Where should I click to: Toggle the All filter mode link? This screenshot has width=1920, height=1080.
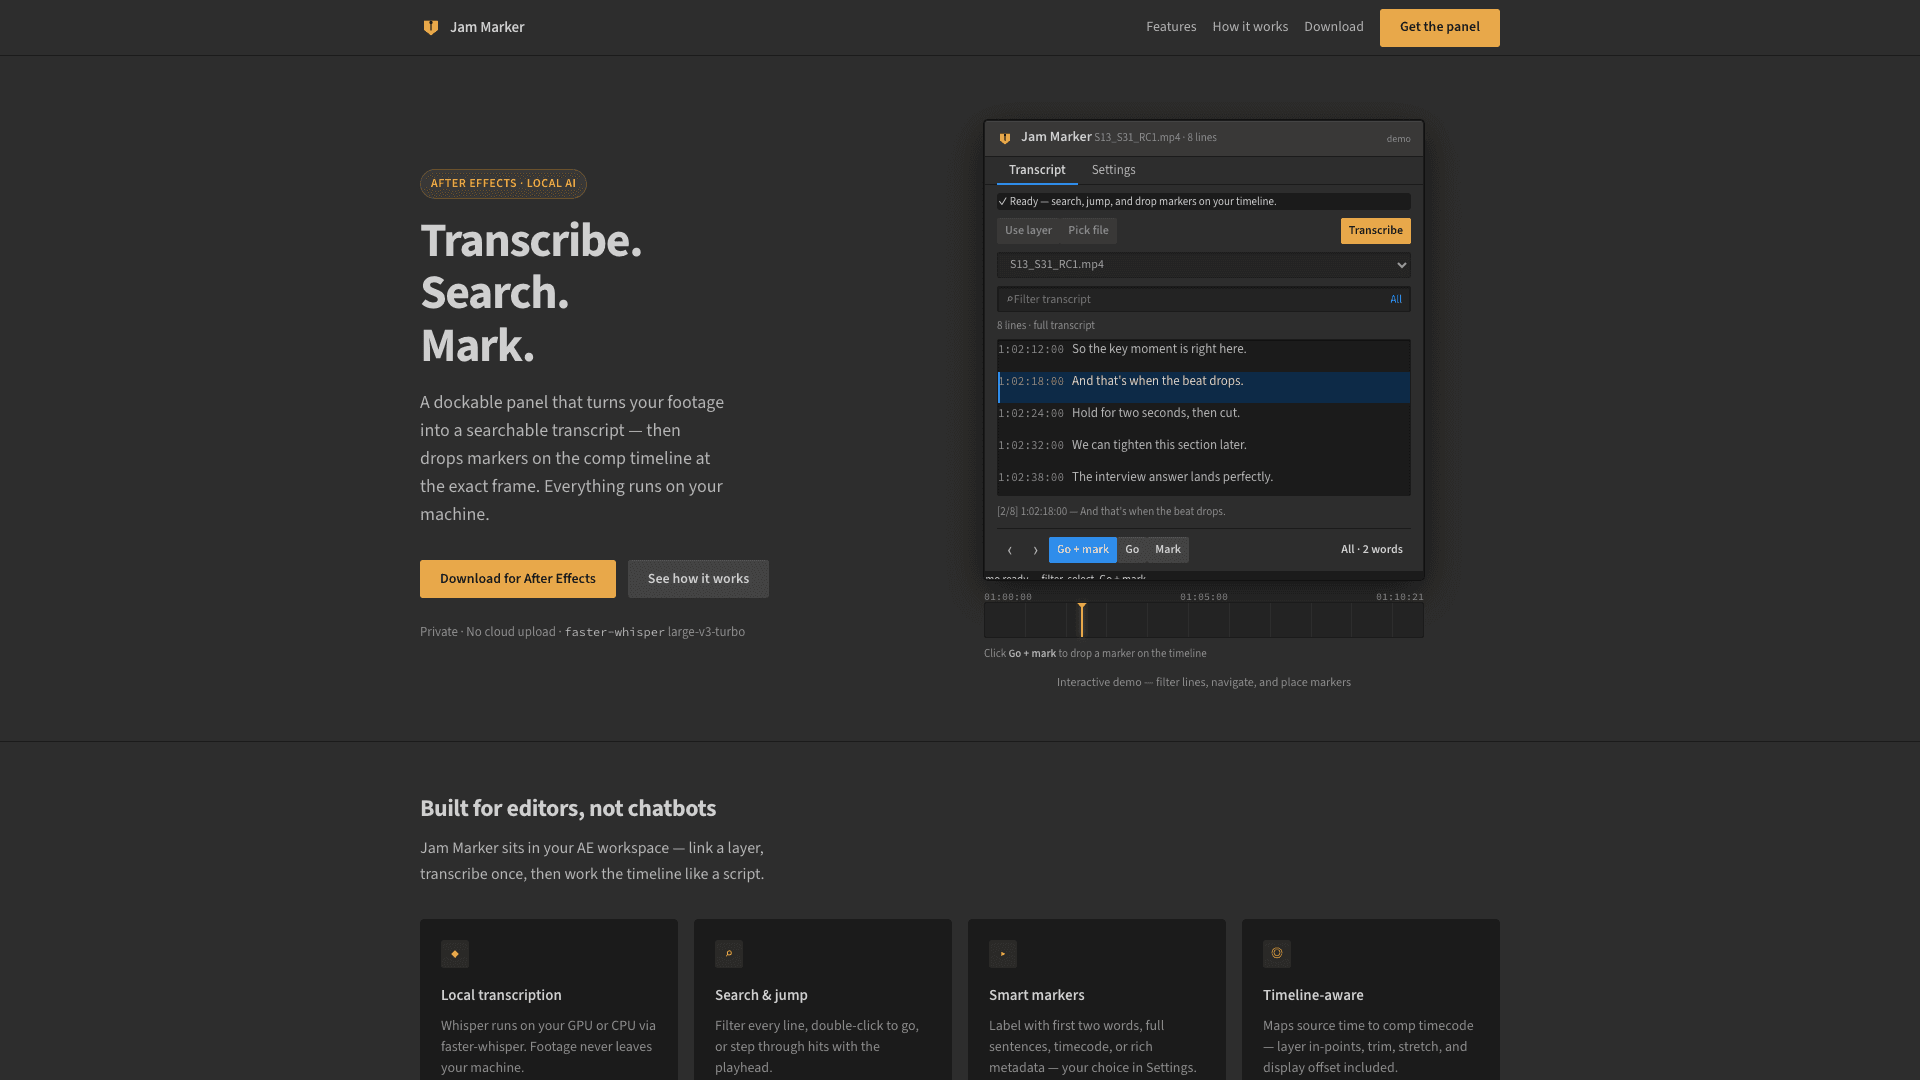(x=1396, y=299)
